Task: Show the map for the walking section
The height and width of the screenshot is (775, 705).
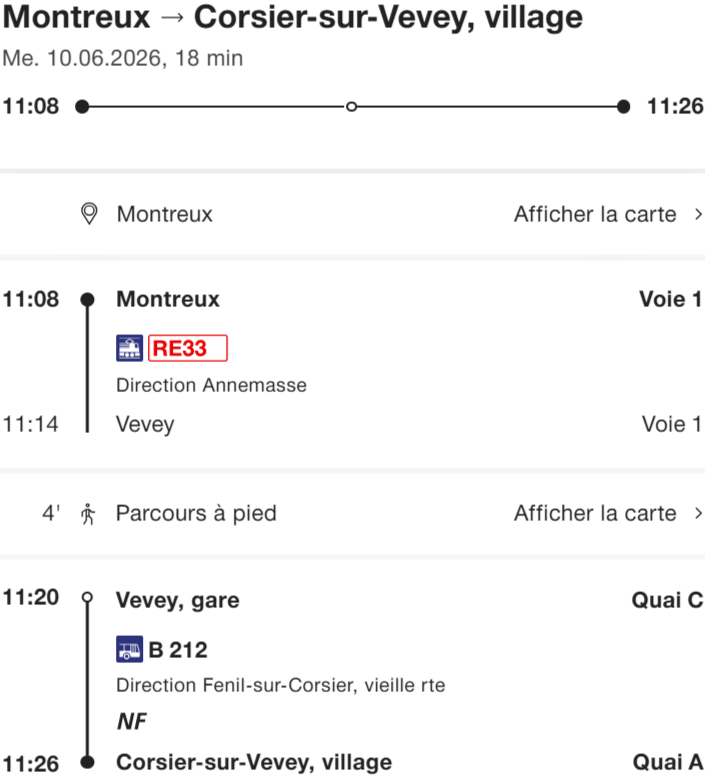Action: 595,514
